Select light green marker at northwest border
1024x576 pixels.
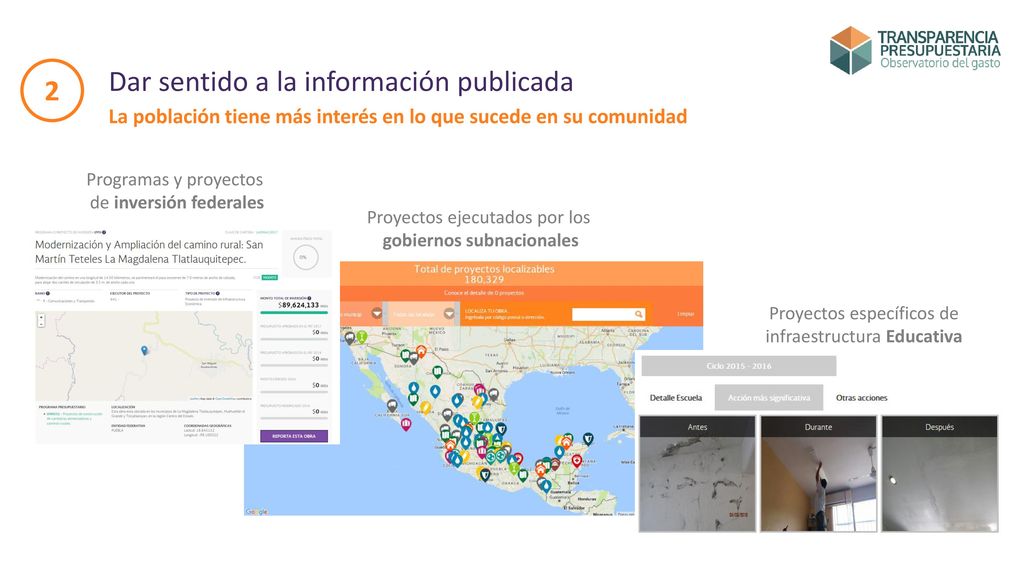click(362, 336)
